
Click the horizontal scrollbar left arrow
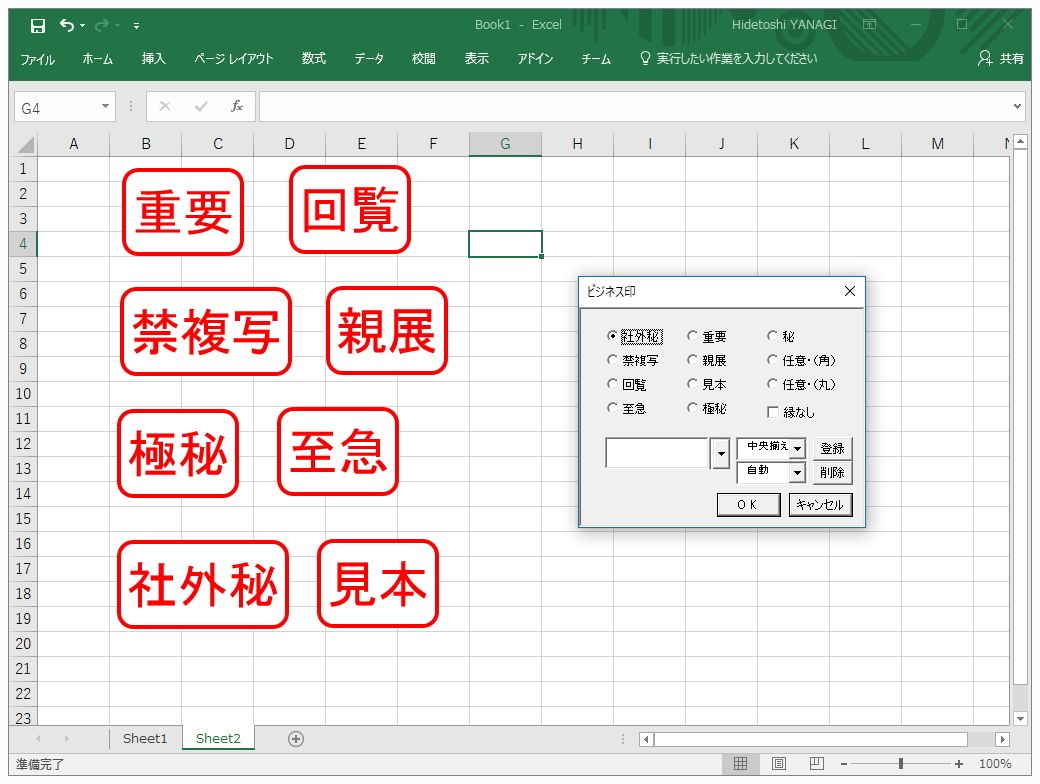point(647,739)
